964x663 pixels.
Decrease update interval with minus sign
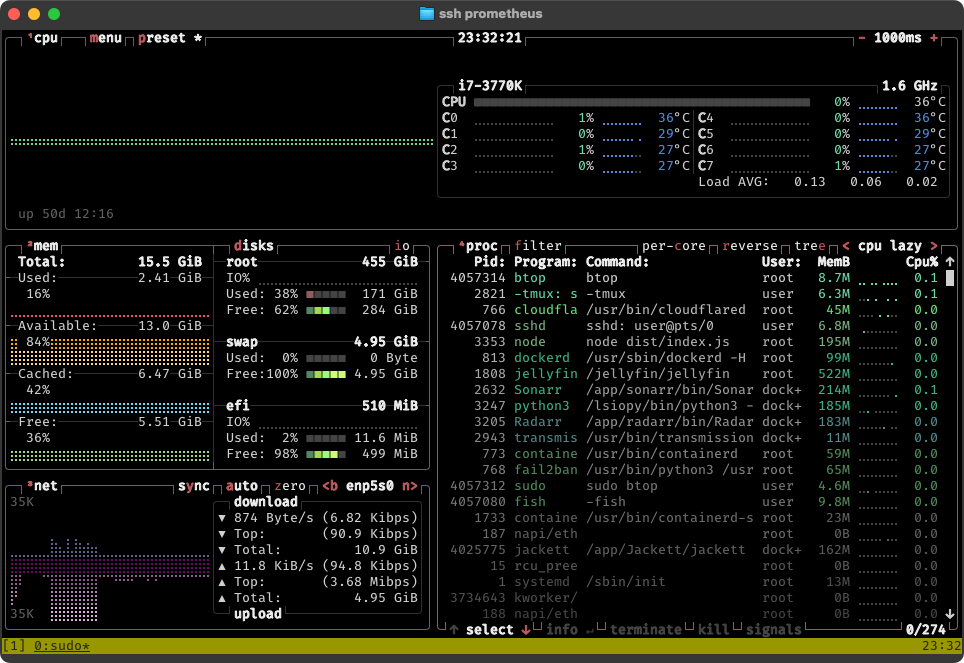(862, 38)
